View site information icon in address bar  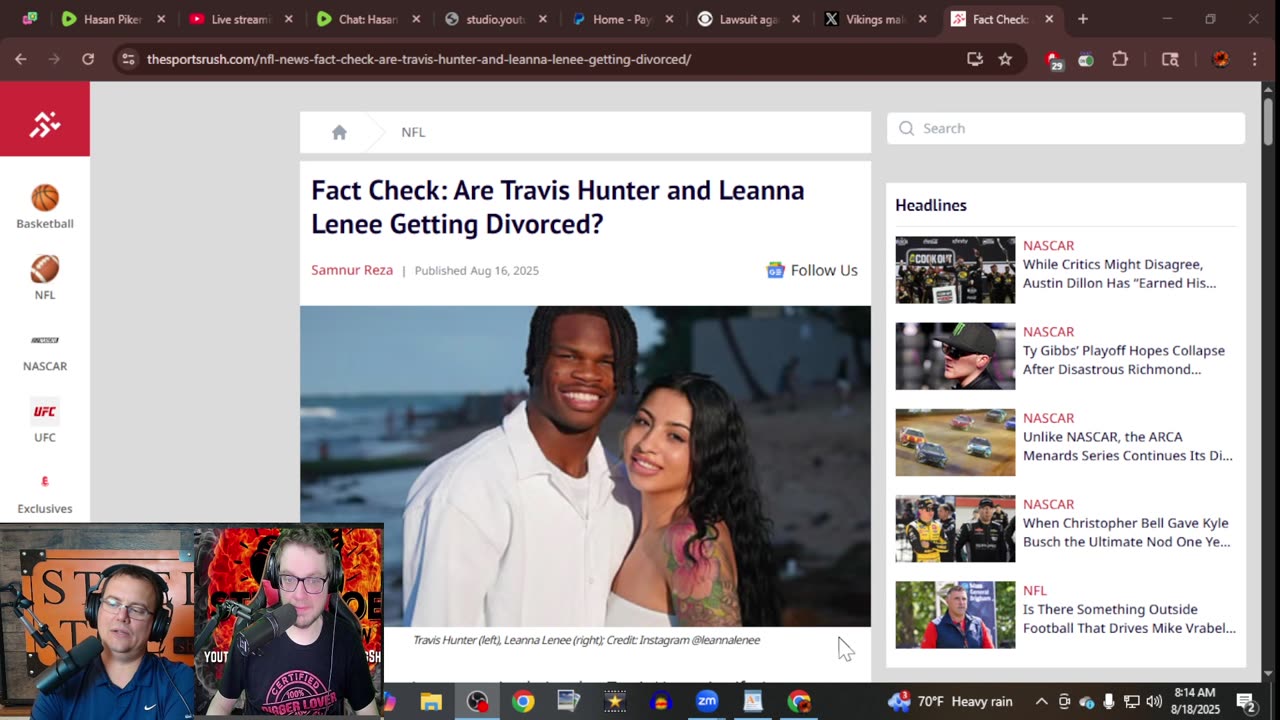pyautogui.click(x=127, y=59)
